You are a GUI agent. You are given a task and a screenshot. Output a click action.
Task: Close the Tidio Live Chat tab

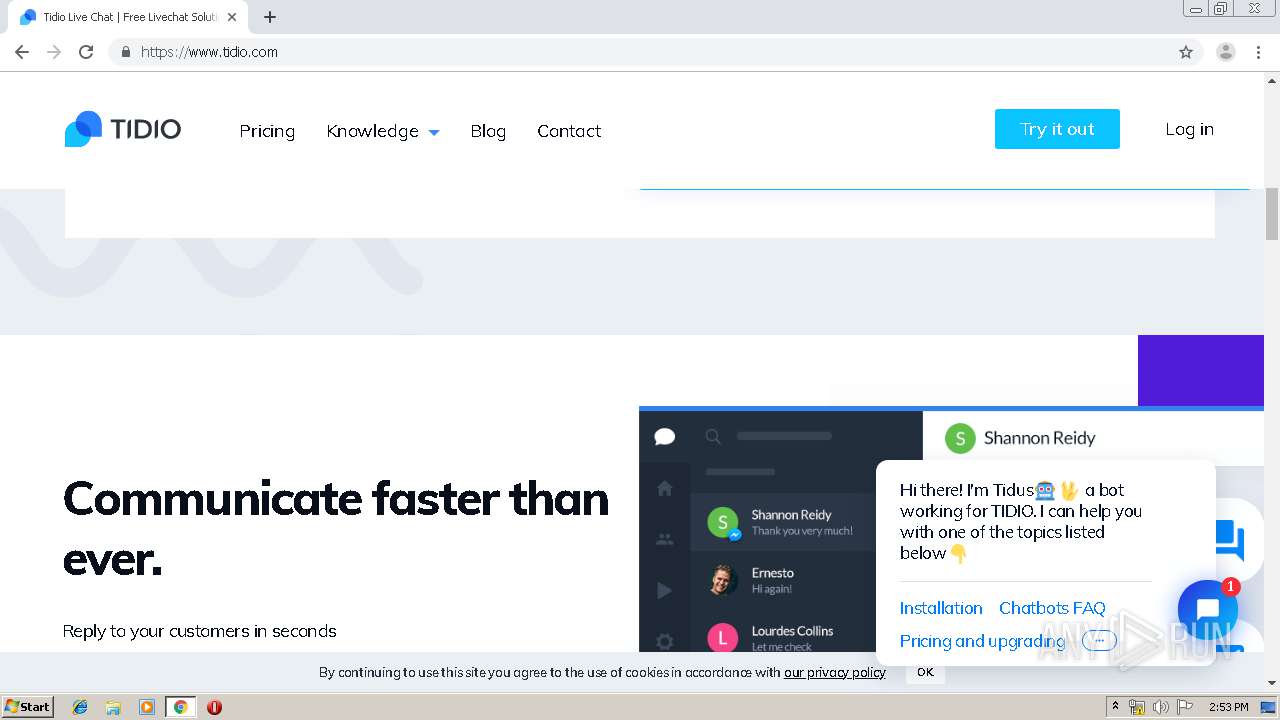pos(232,17)
